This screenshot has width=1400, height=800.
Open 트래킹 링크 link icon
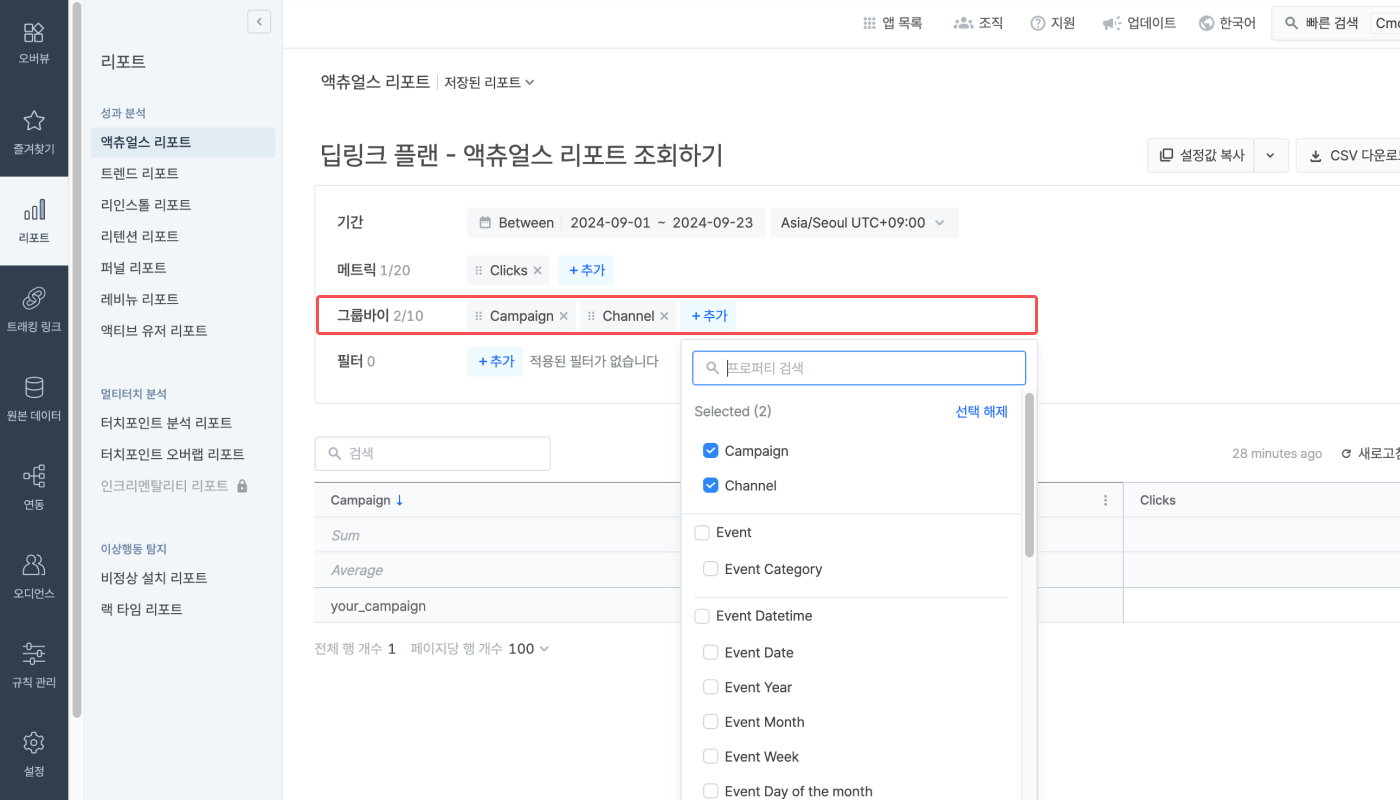point(34,298)
